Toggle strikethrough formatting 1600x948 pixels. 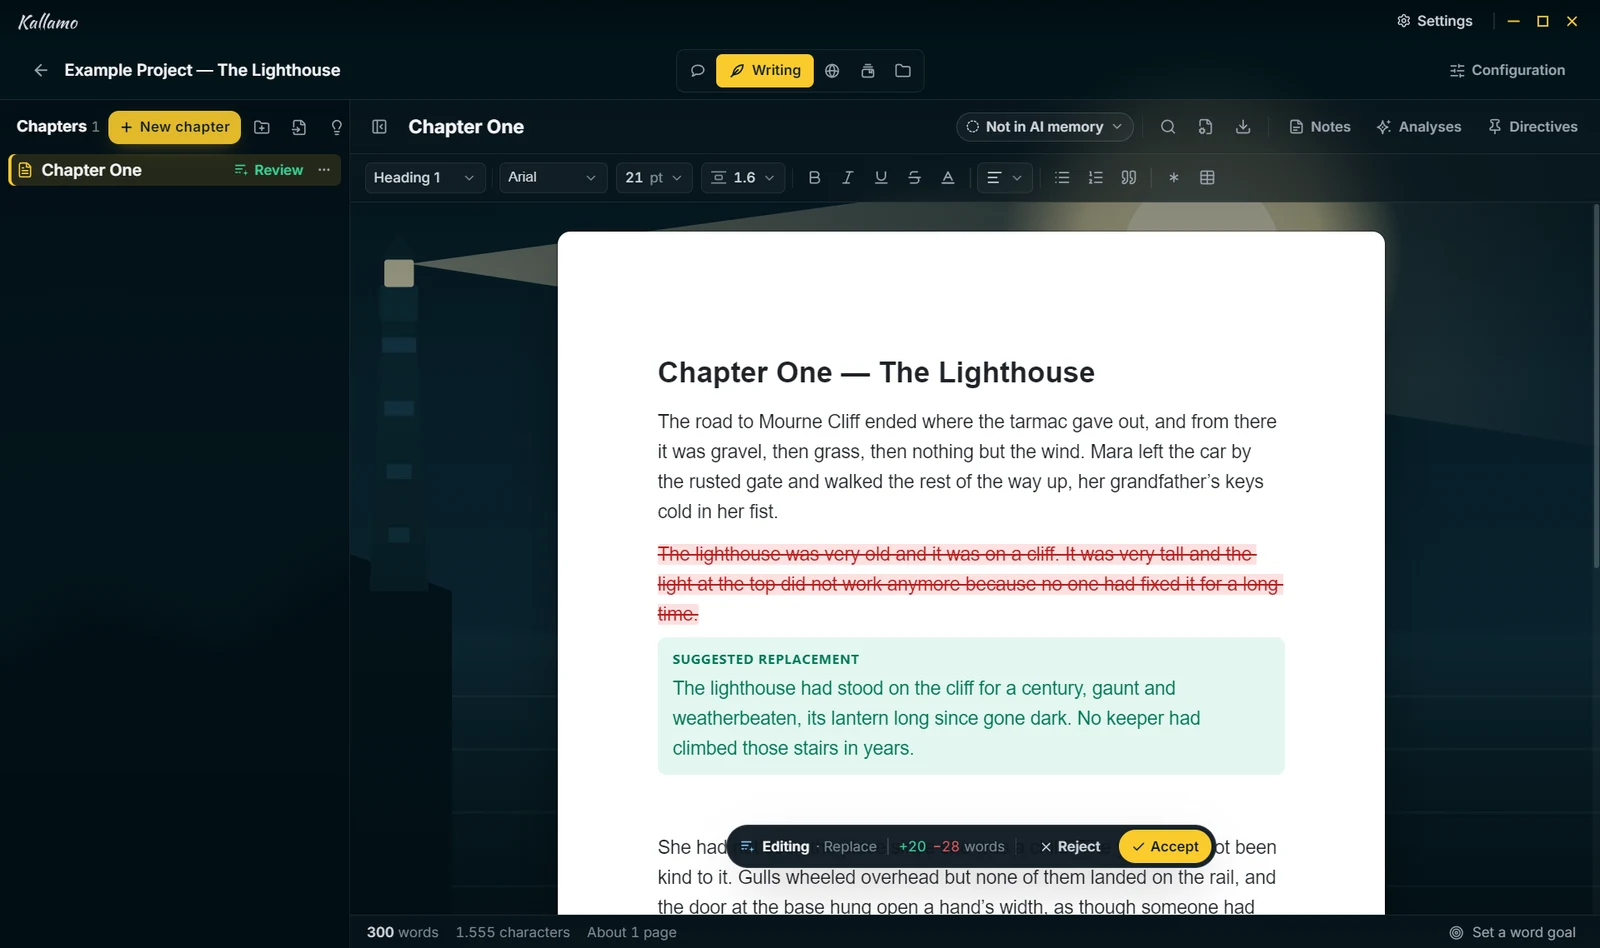click(914, 177)
